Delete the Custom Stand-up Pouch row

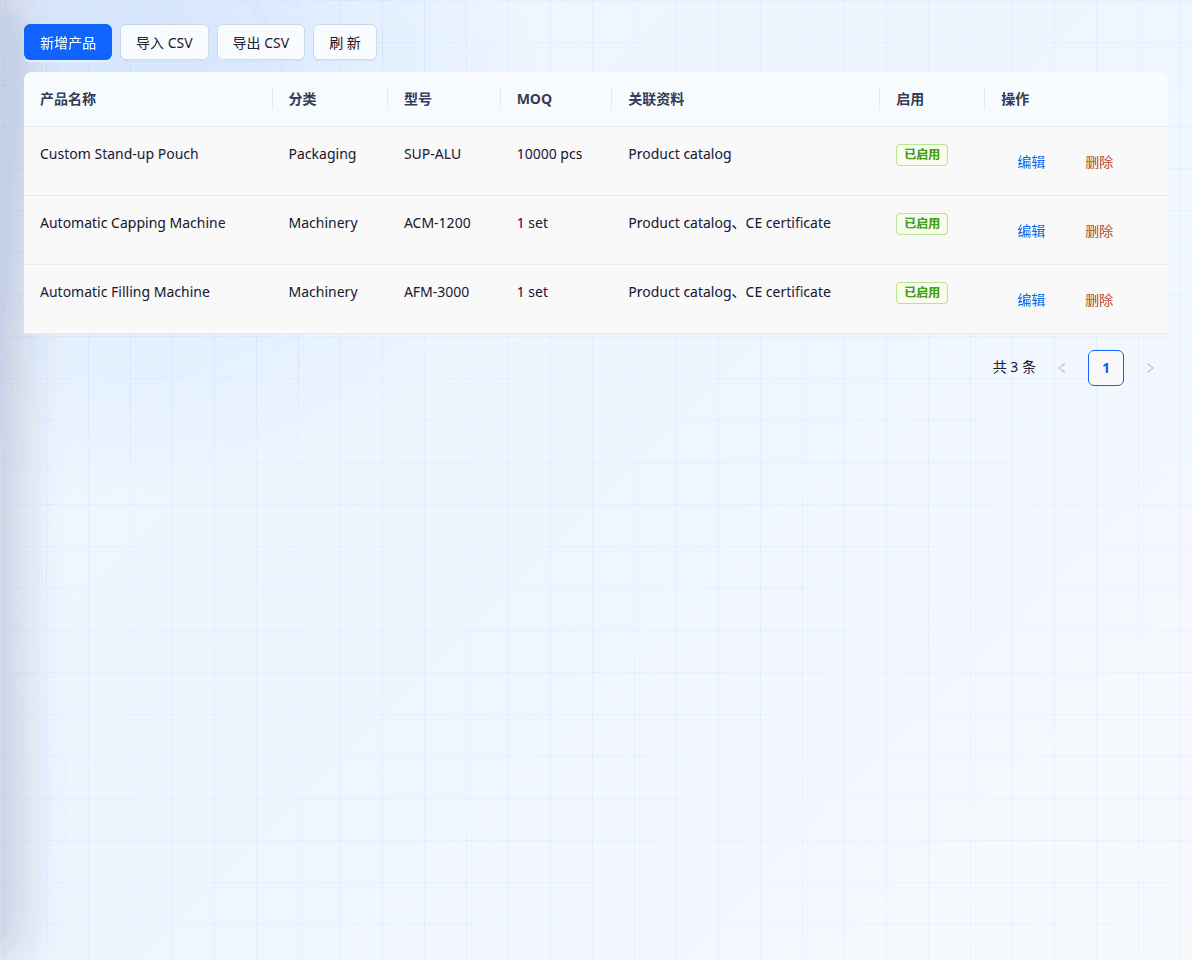[x=1098, y=162]
